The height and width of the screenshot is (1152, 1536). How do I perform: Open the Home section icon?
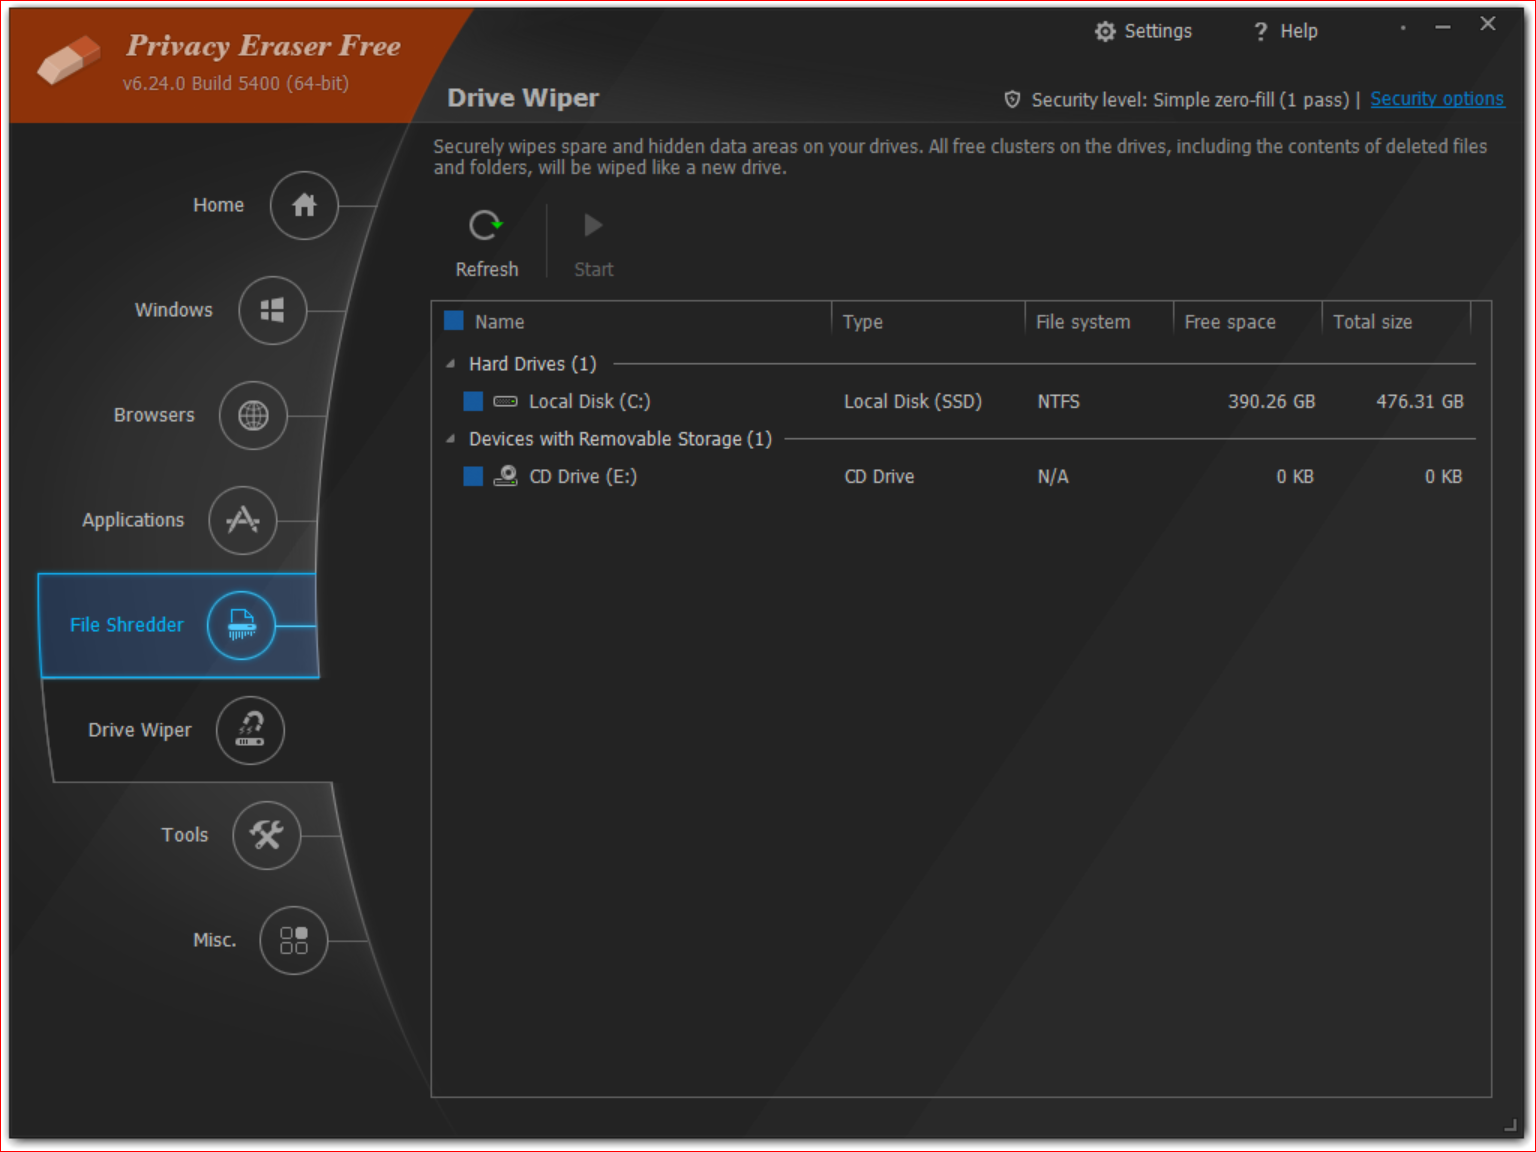point(304,205)
